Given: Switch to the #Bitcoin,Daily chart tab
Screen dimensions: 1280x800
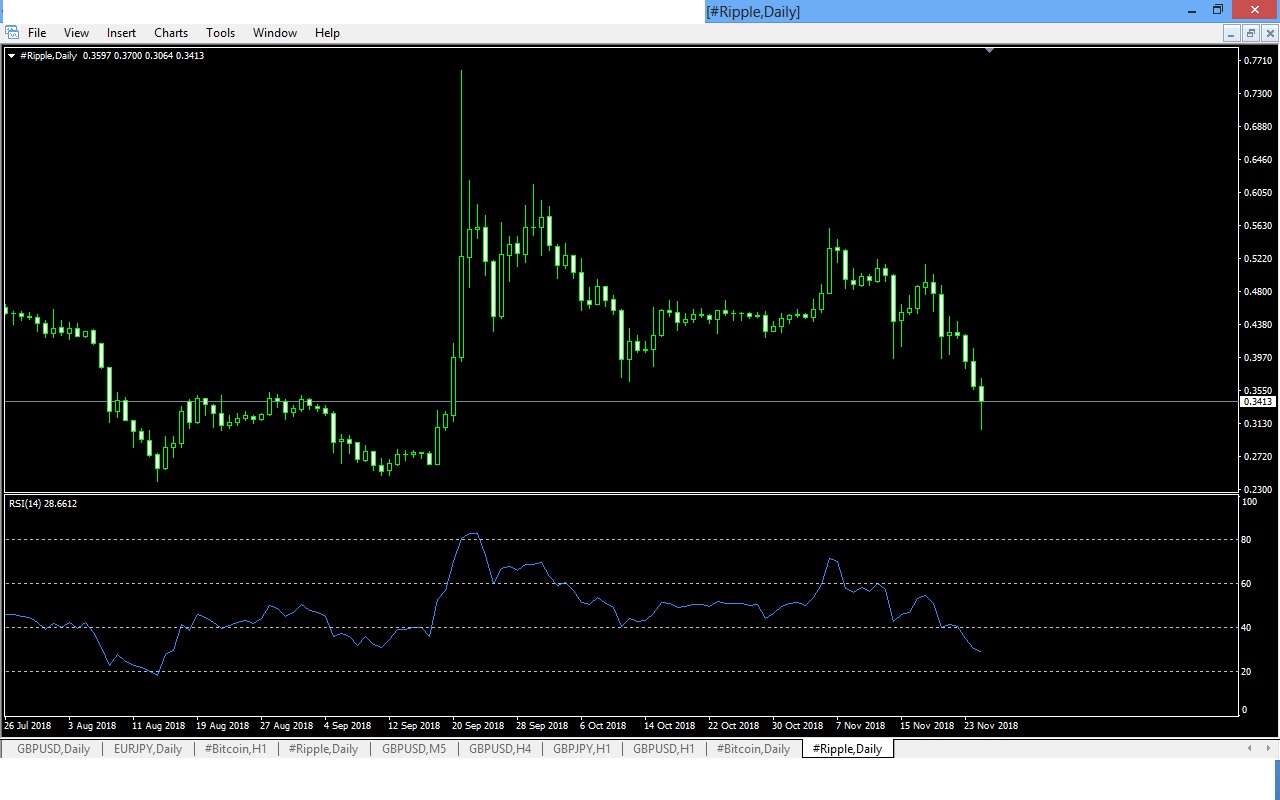Looking at the screenshot, I should point(753,749).
